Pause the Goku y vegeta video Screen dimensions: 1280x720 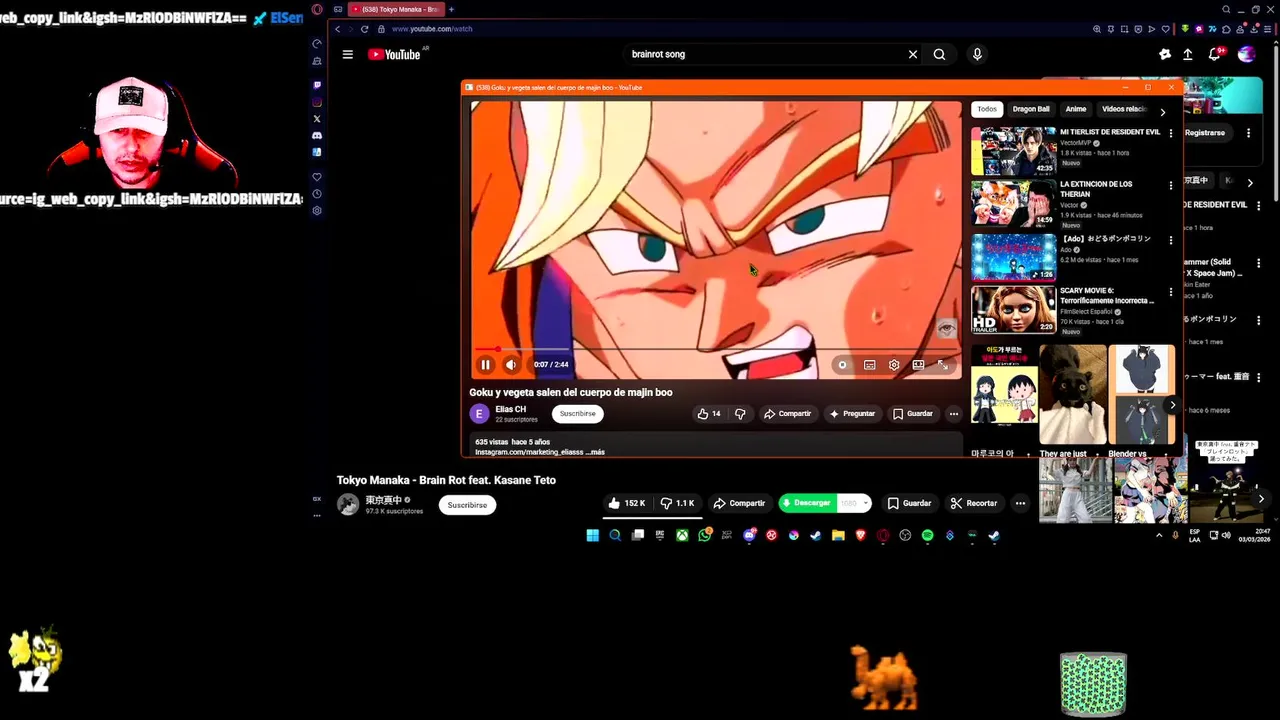(485, 365)
